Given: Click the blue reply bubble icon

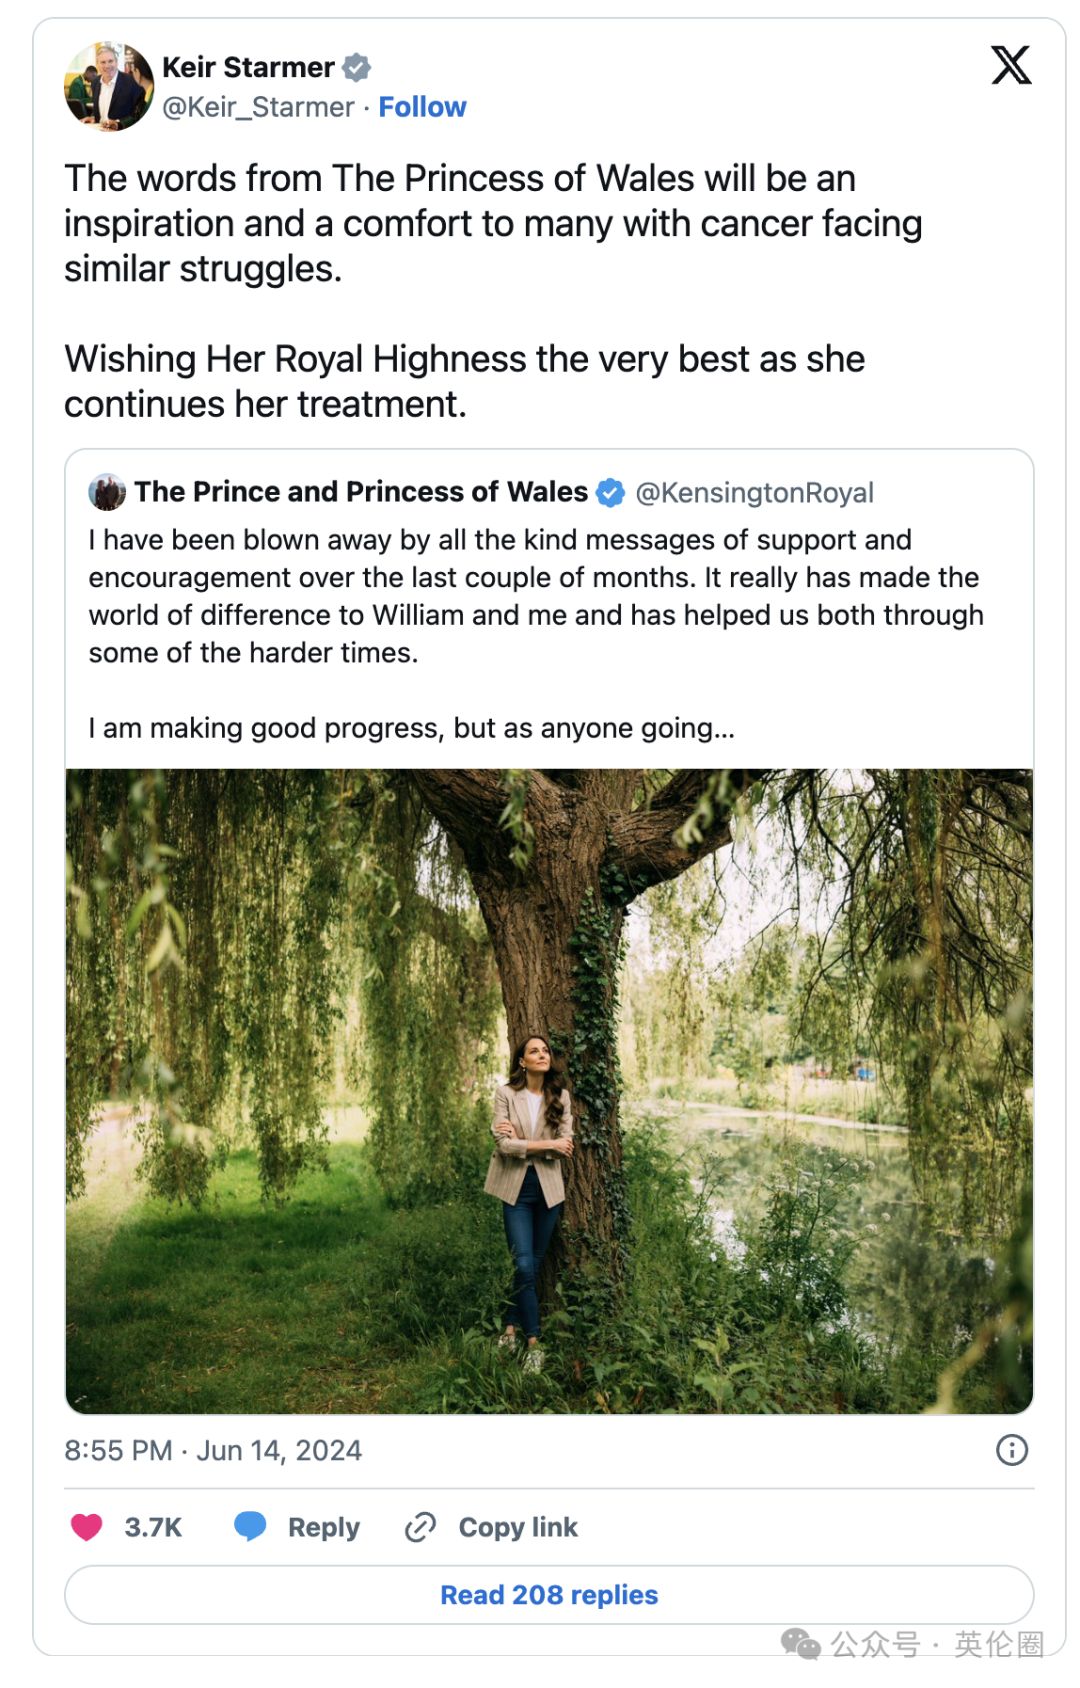Looking at the screenshot, I should (x=250, y=1526).
